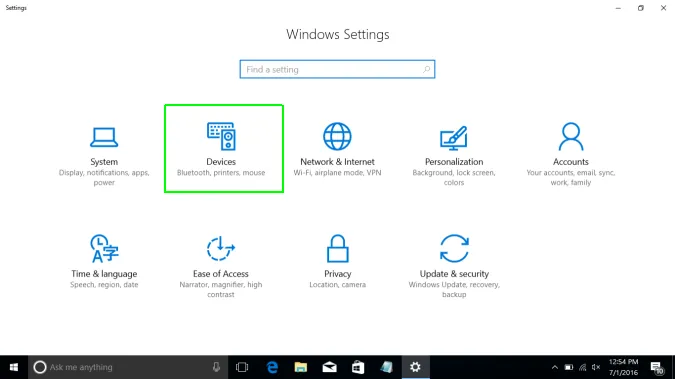Click the Cortana microphone icon
This screenshot has height=379, width=675.
click(x=216, y=367)
